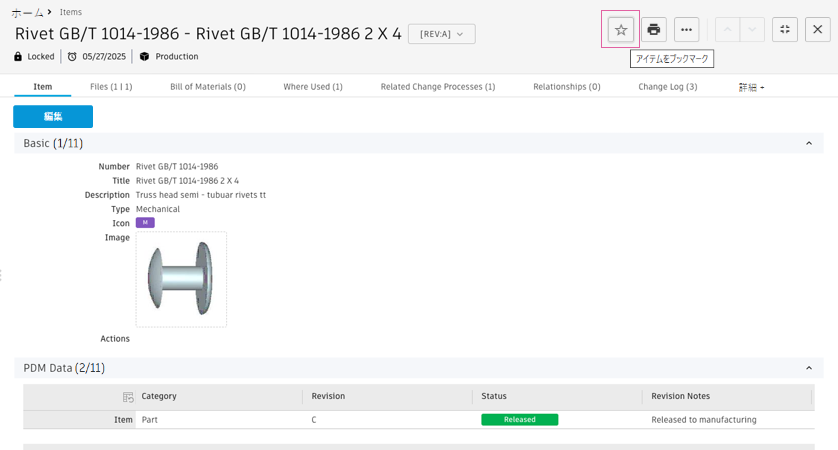838x450 pixels.
Task: Click the Mechanical type value
Action: point(158,209)
